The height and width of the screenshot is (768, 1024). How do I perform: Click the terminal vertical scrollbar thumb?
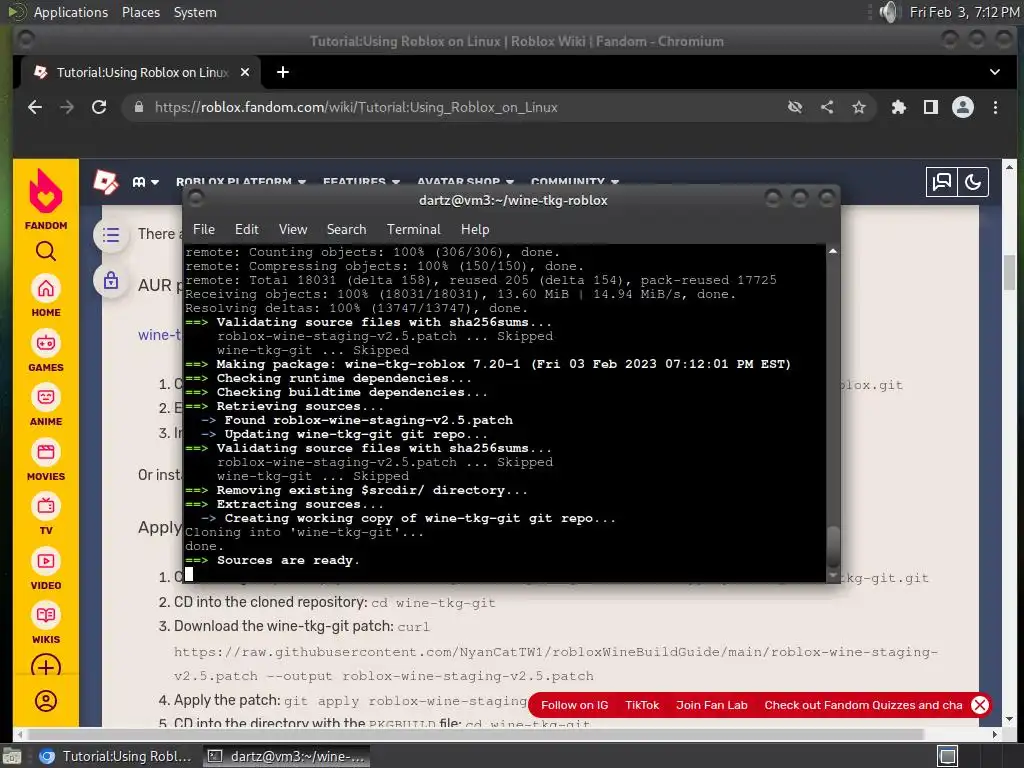[833, 546]
